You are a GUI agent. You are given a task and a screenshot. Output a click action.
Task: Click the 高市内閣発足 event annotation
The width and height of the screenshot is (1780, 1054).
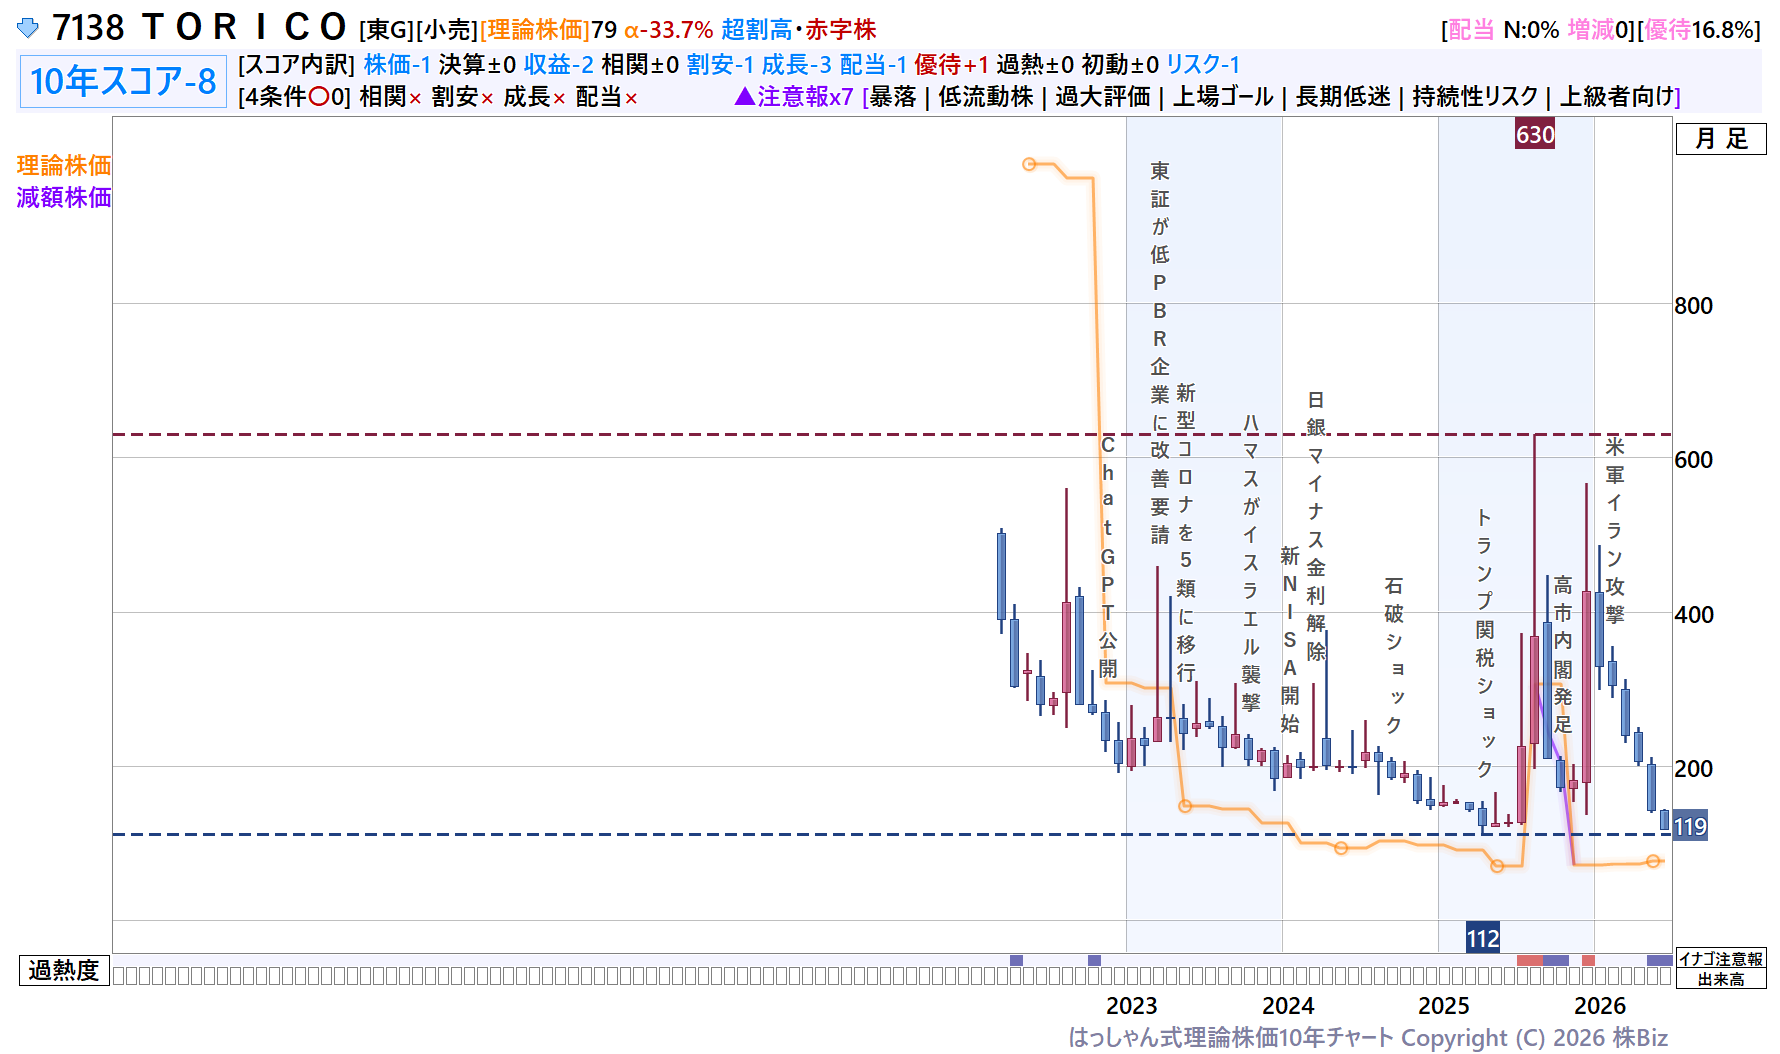click(x=1563, y=655)
